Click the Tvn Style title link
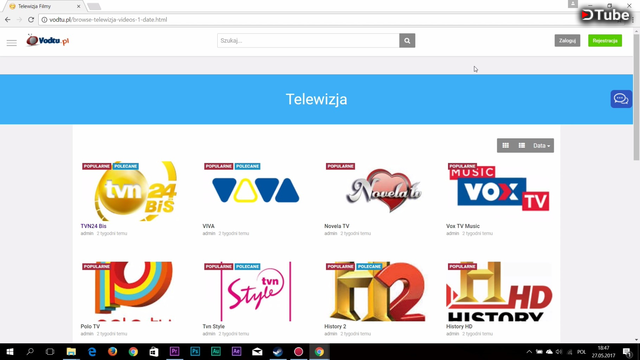 [x=213, y=327]
